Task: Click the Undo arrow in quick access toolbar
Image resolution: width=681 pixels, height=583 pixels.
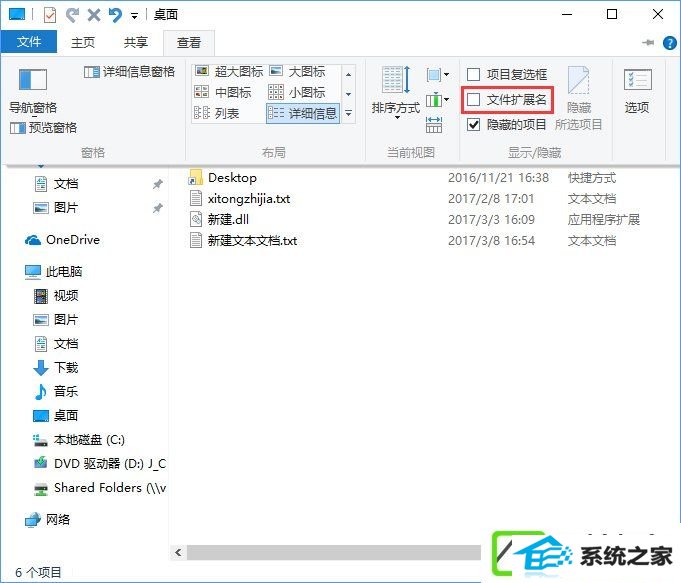Action: (x=115, y=15)
